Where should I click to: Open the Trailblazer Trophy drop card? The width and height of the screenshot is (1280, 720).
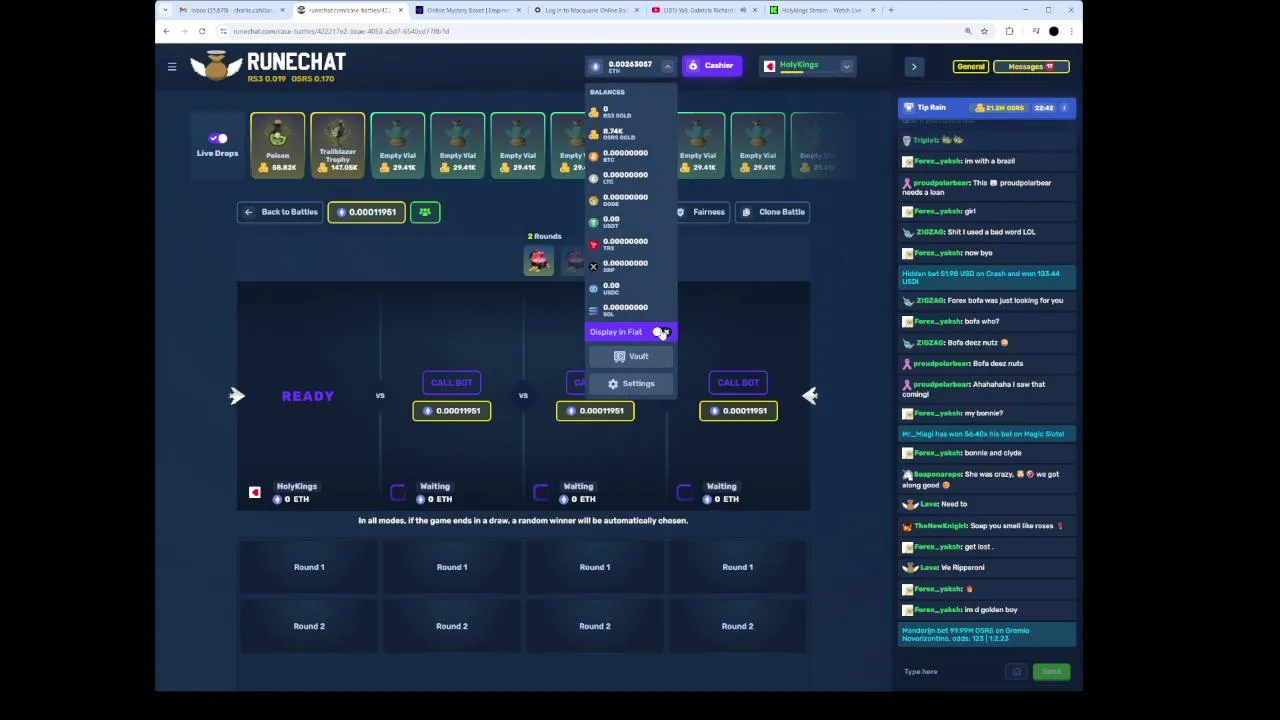coord(337,145)
